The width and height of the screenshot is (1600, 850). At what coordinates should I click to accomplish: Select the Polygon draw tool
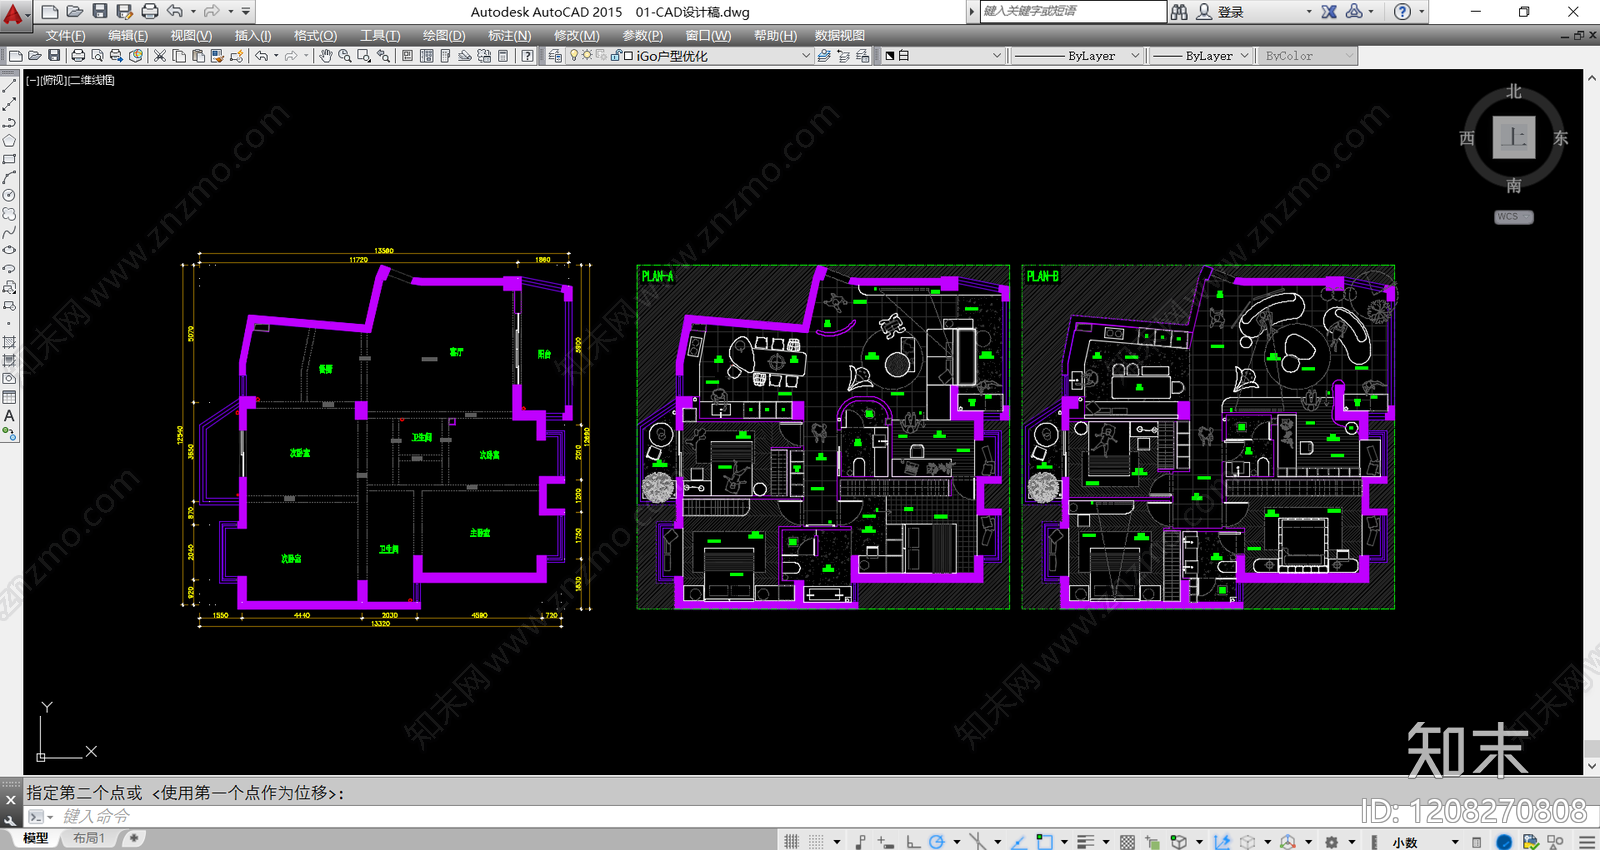coord(9,141)
